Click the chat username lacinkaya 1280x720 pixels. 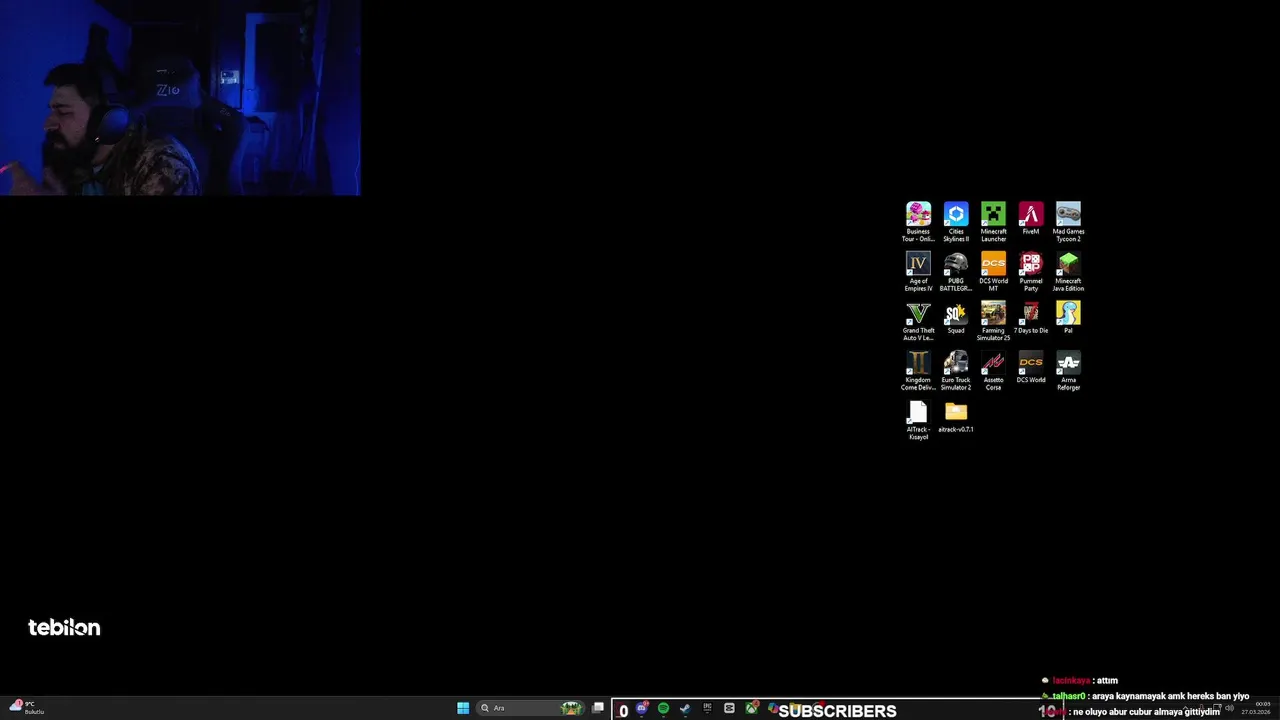point(1070,681)
